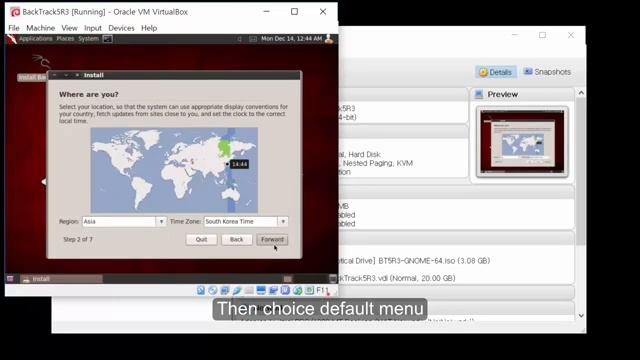Screen dimensions: 640x360
Task: Click the user icon in guest panel
Action: point(329,39)
